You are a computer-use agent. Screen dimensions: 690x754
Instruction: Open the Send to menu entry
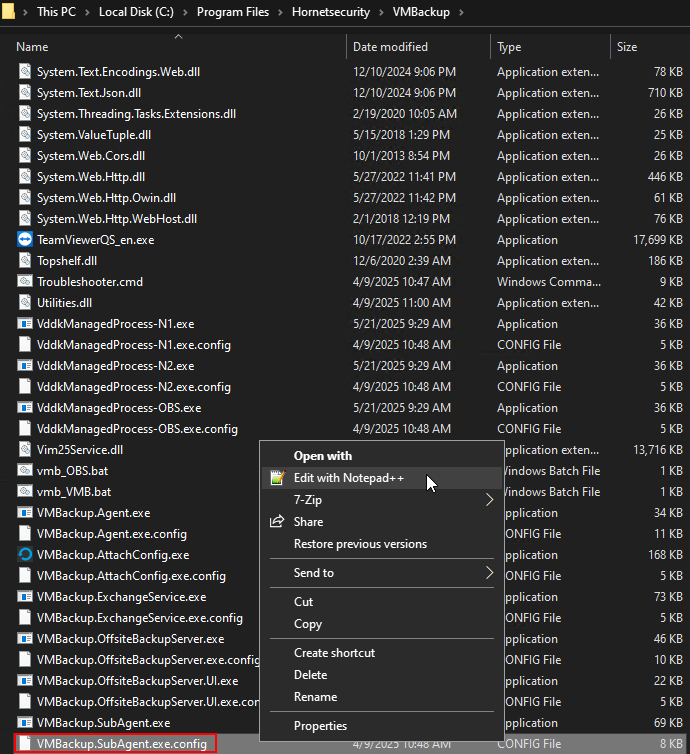tap(382, 572)
